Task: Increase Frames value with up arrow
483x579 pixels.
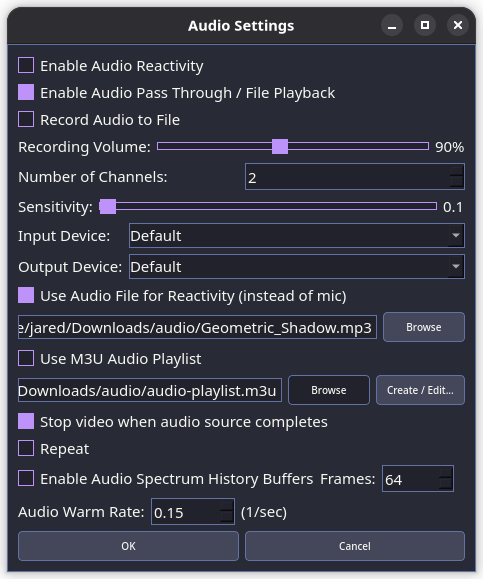Action: (445, 473)
